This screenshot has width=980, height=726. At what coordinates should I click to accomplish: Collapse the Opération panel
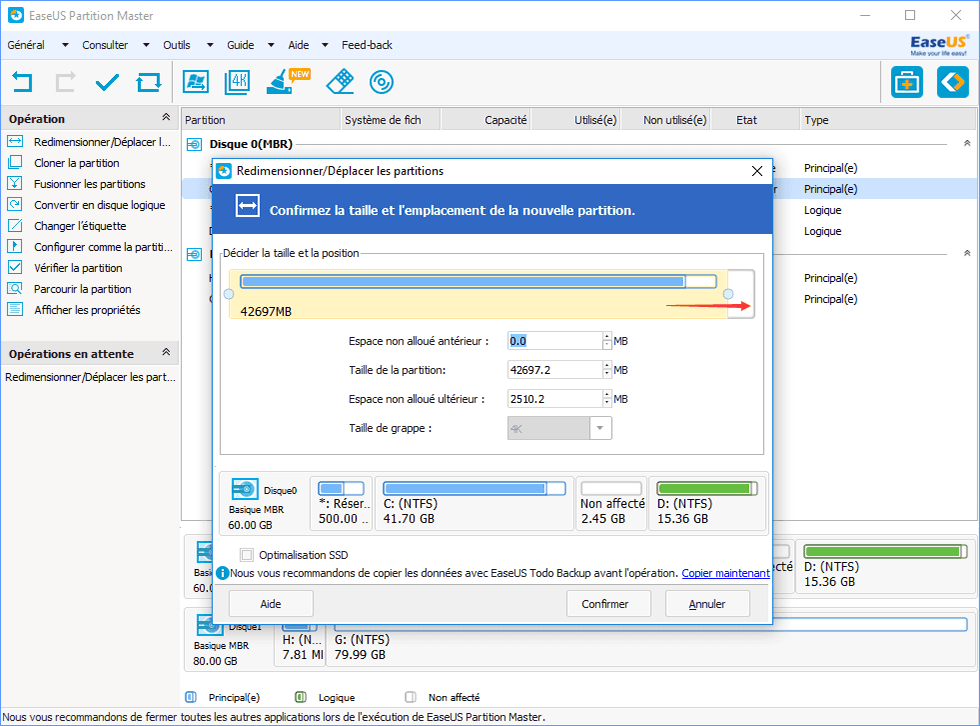[166, 117]
